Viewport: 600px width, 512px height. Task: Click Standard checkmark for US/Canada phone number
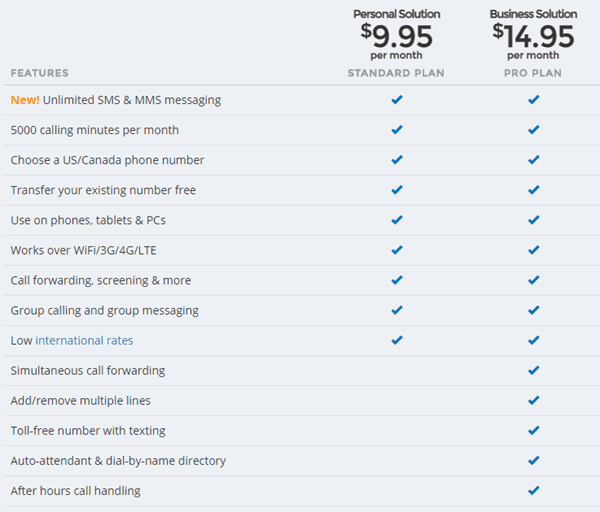(397, 160)
